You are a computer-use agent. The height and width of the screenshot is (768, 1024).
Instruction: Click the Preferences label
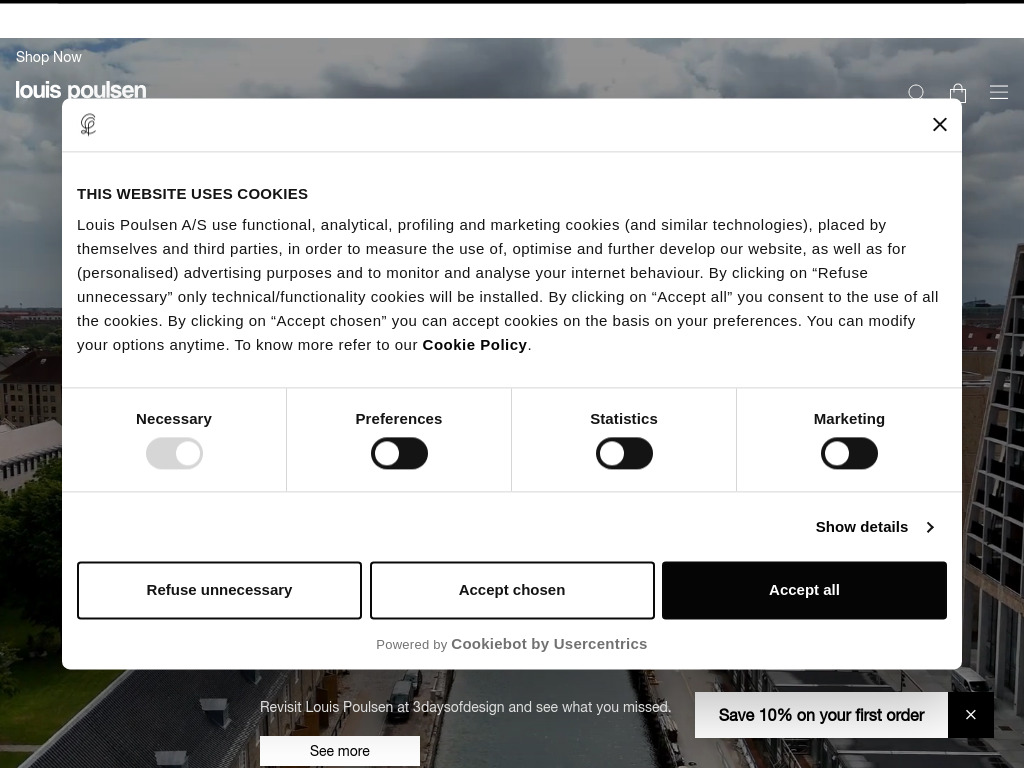point(399,419)
